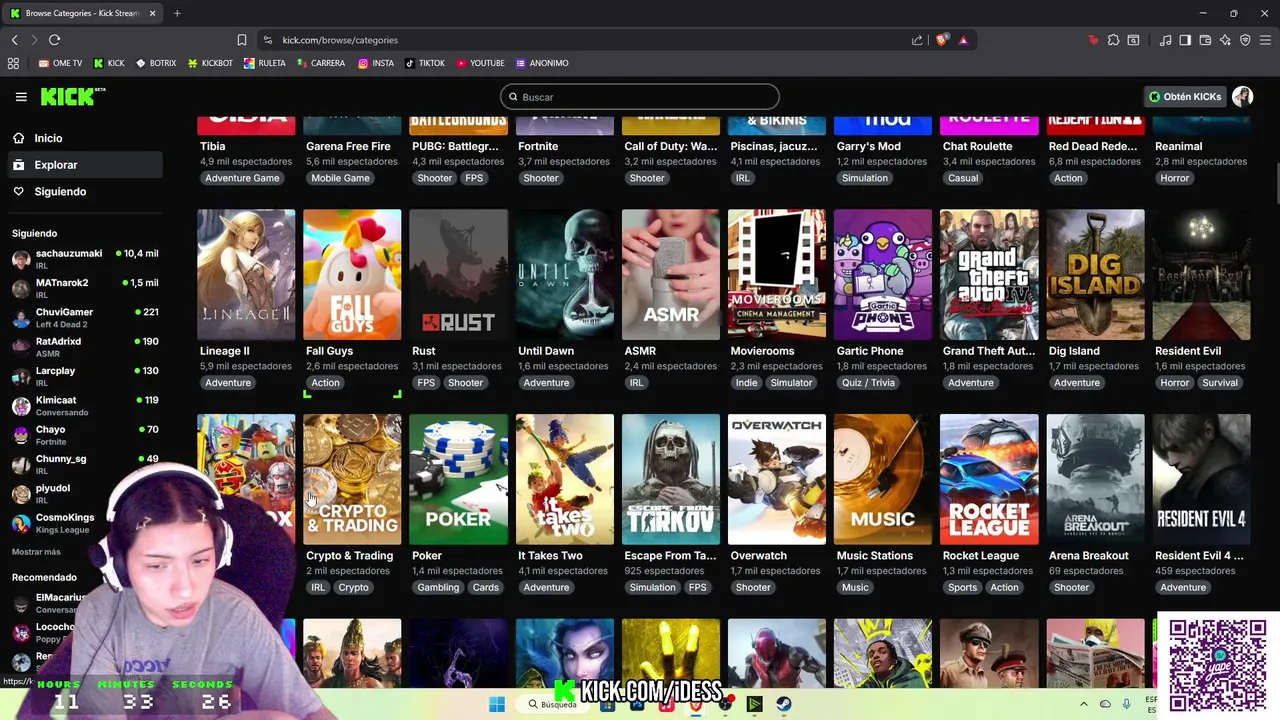1280x720 pixels.
Task: Open MATnarok2 channel in sidebar
Action: click(85, 288)
